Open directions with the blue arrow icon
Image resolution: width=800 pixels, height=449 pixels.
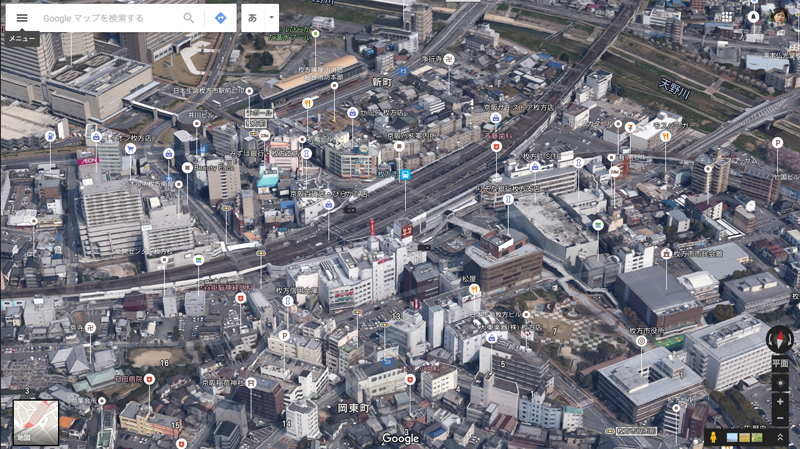pyautogui.click(x=220, y=18)
